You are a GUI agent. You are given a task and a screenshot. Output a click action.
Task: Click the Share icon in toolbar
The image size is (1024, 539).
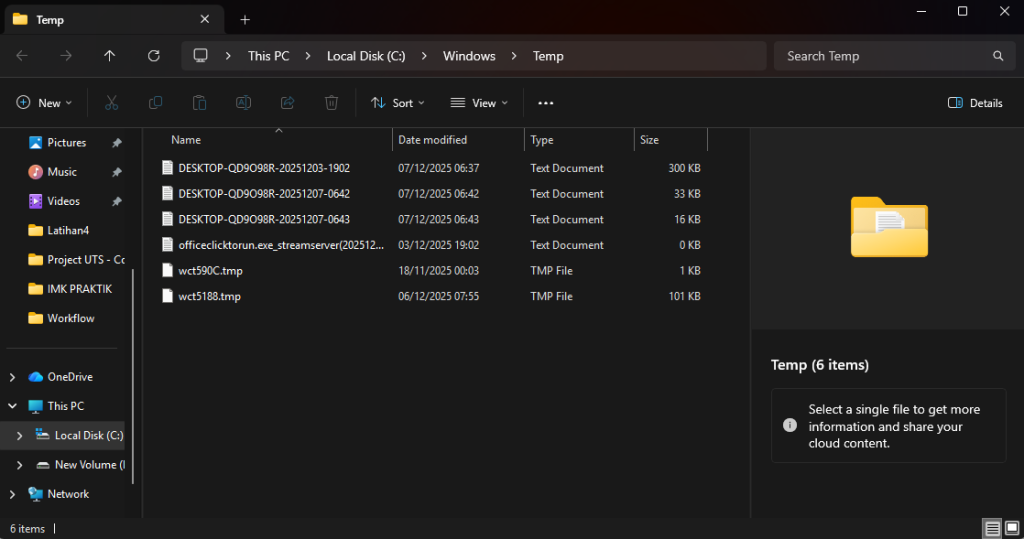point(287,103)
